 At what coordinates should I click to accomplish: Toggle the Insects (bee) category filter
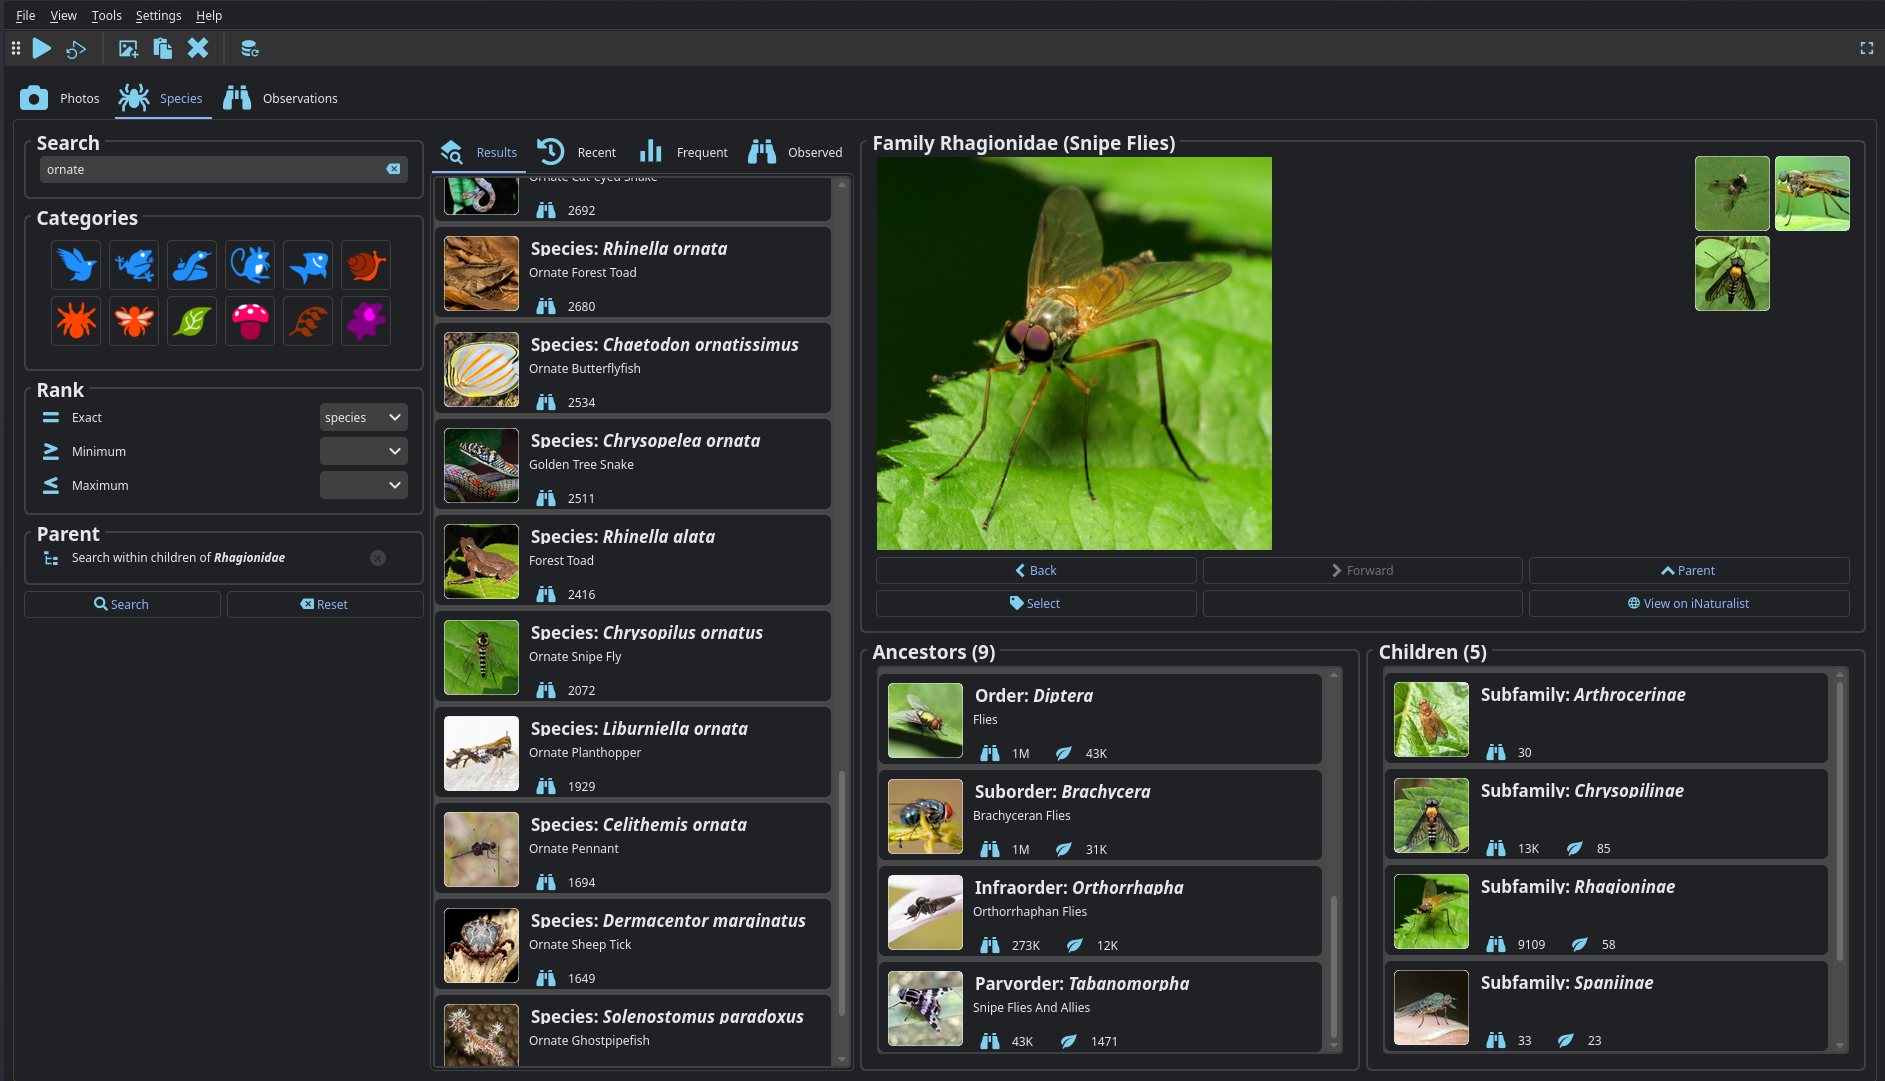click(134, 321)
